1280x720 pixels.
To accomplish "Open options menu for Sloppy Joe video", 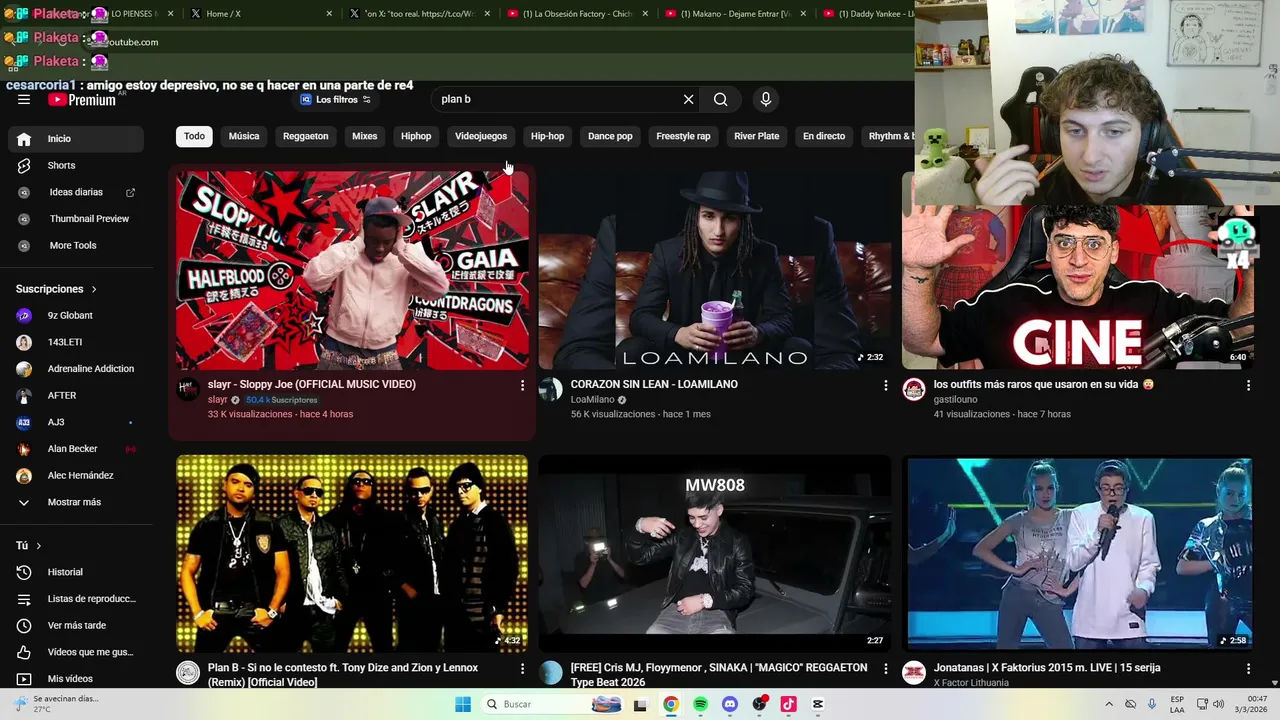I will point(522,385).
